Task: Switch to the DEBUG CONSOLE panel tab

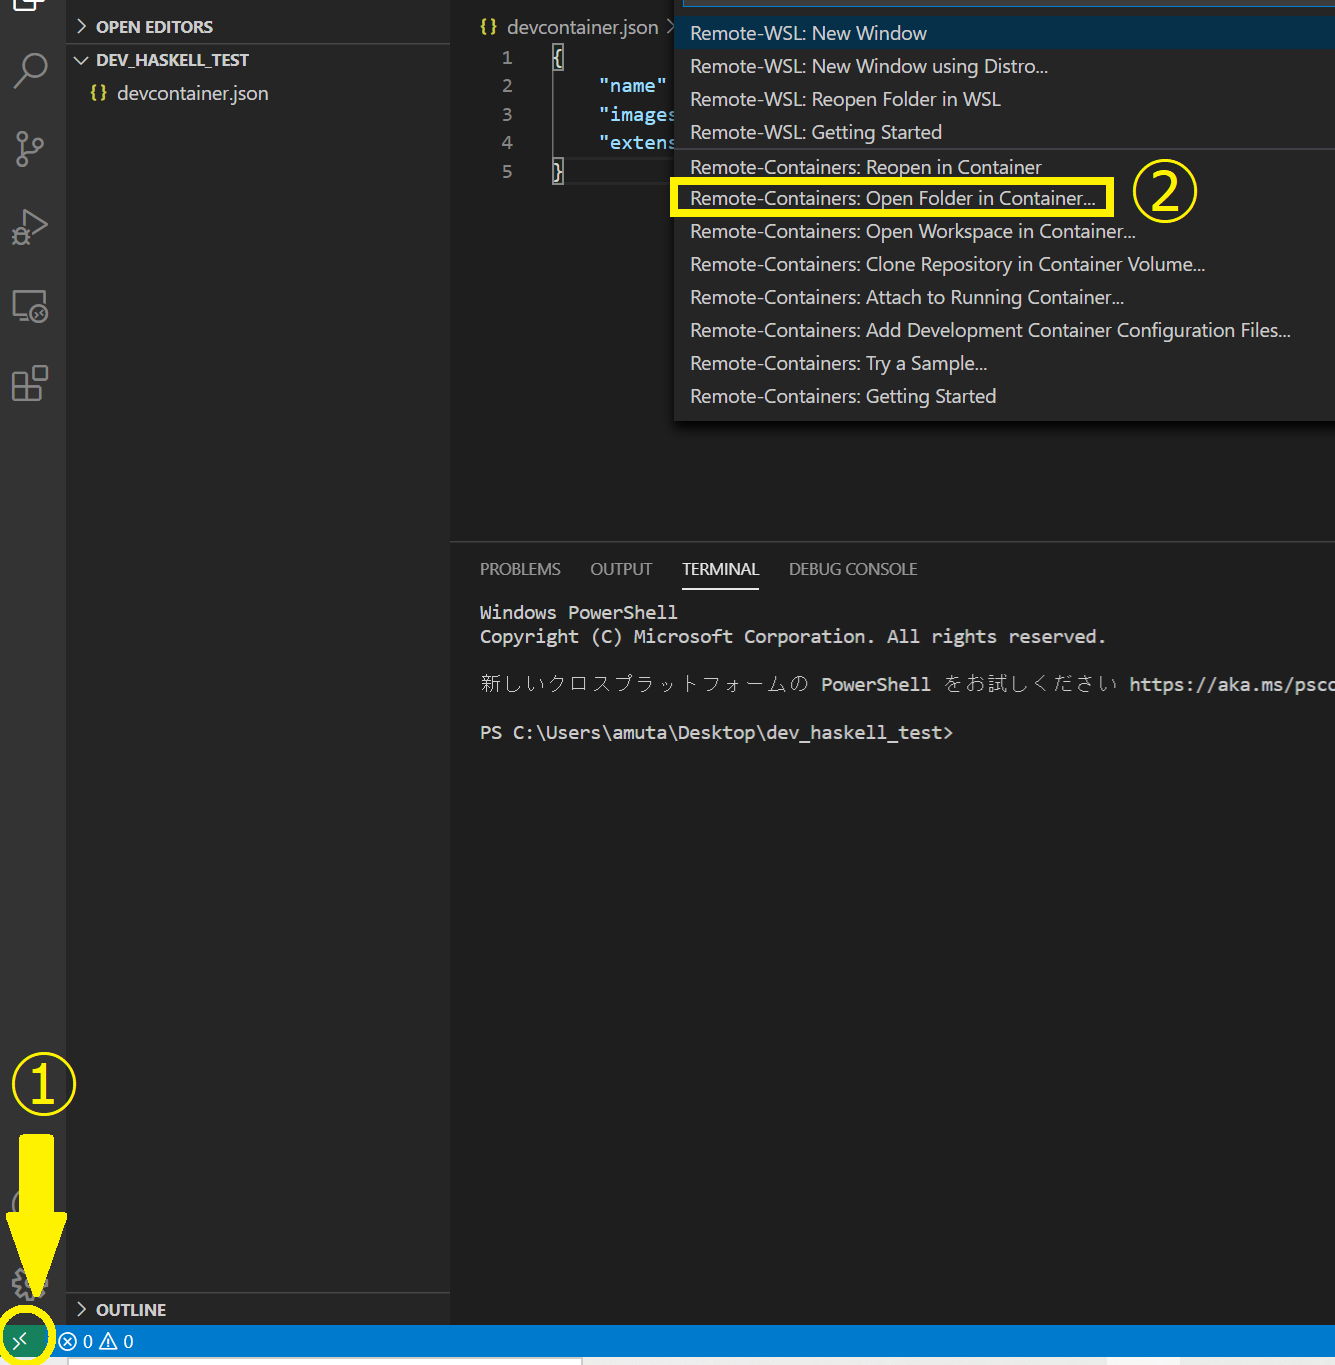Action: tap(853, 569)
